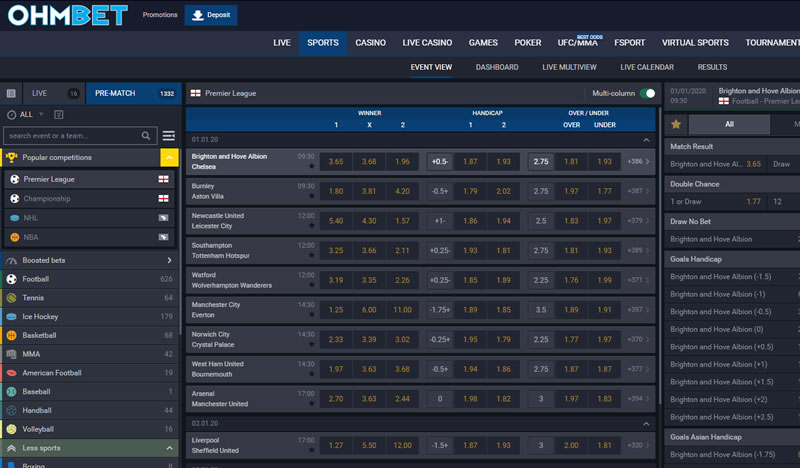This screenshot has height=468, width=800.
Task: Collapse the 01.01.20 date group
Action: click(646, 139)
